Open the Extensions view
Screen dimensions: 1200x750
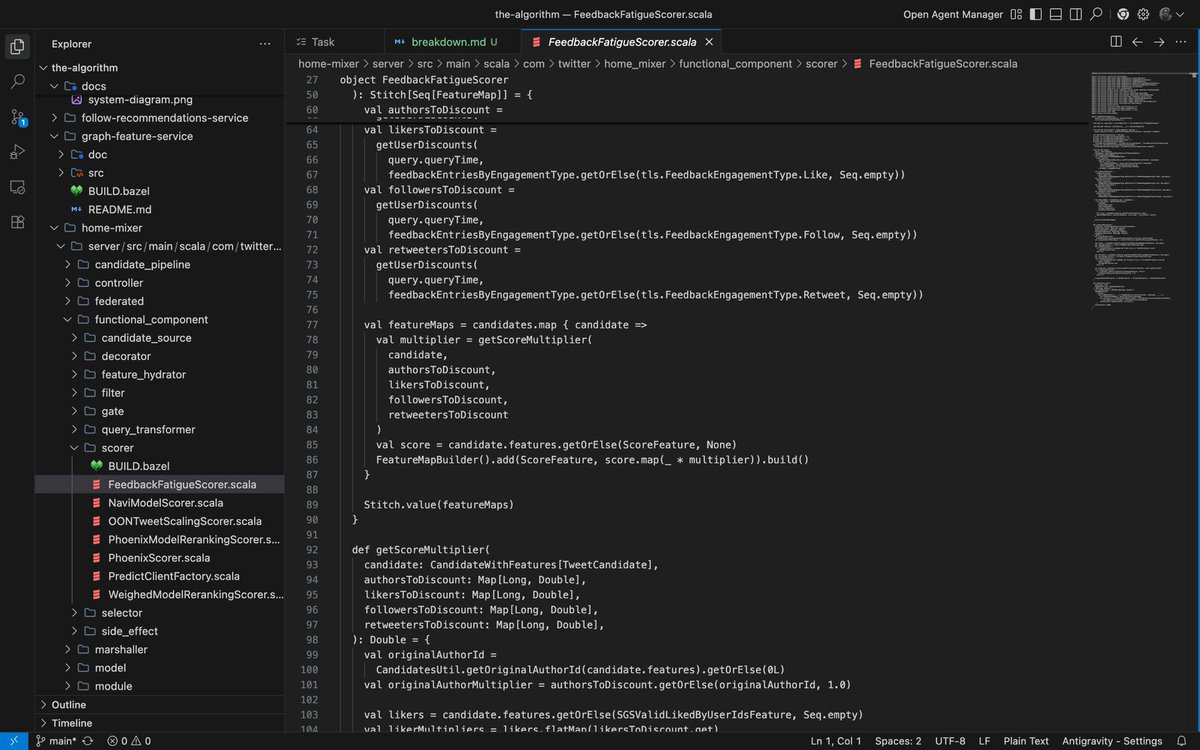(x=17, y=222)
